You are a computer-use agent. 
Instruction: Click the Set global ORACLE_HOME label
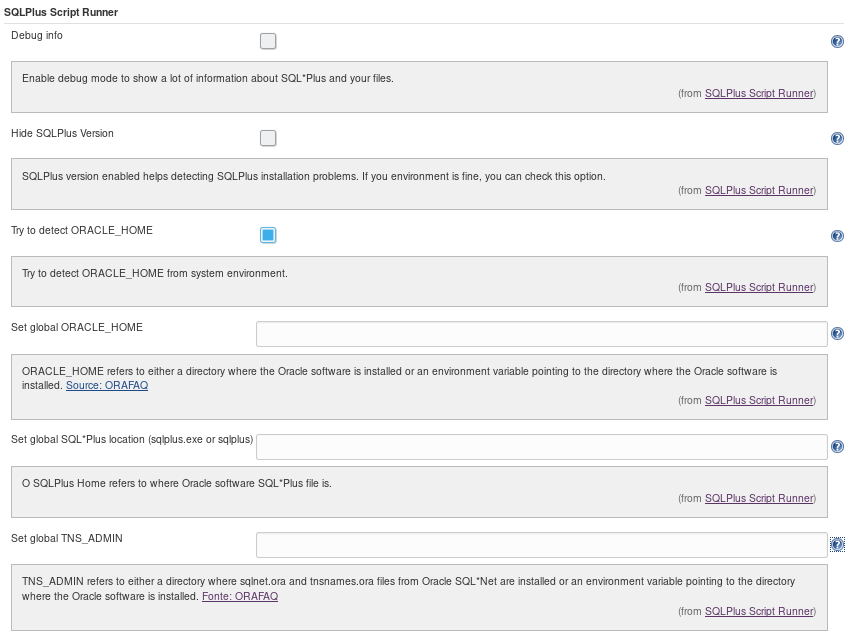click(x=77, y=327)
